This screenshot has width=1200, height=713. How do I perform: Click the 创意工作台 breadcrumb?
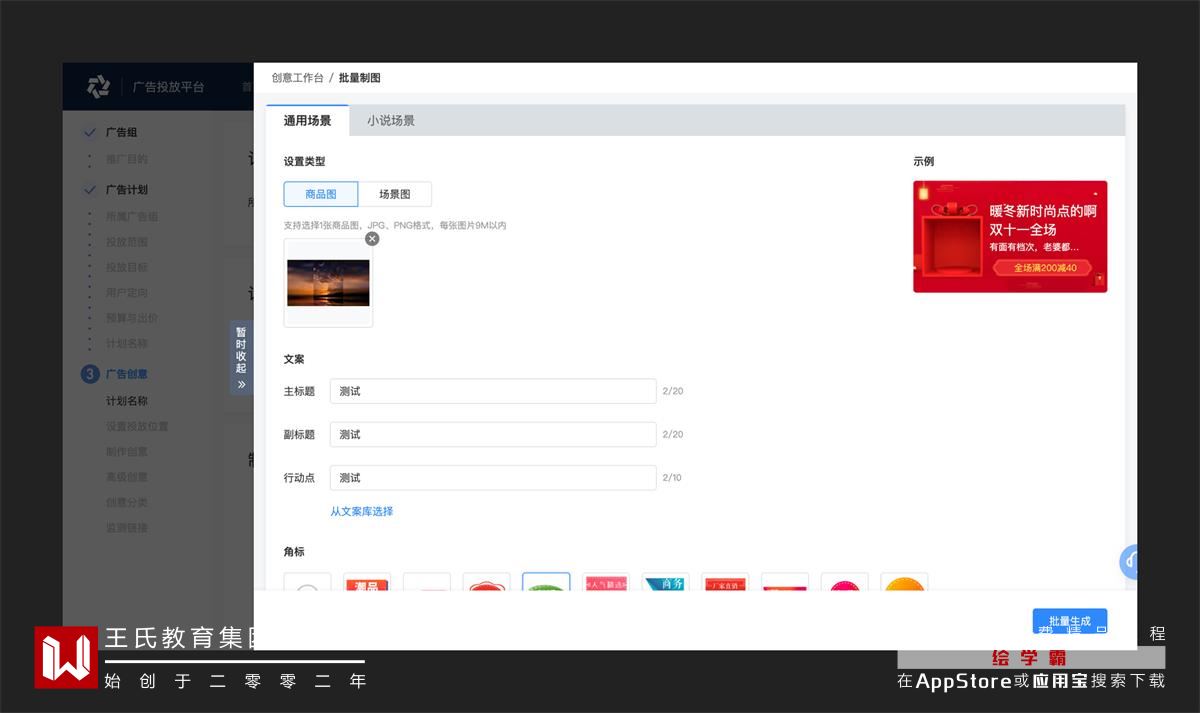coord(297,78)
